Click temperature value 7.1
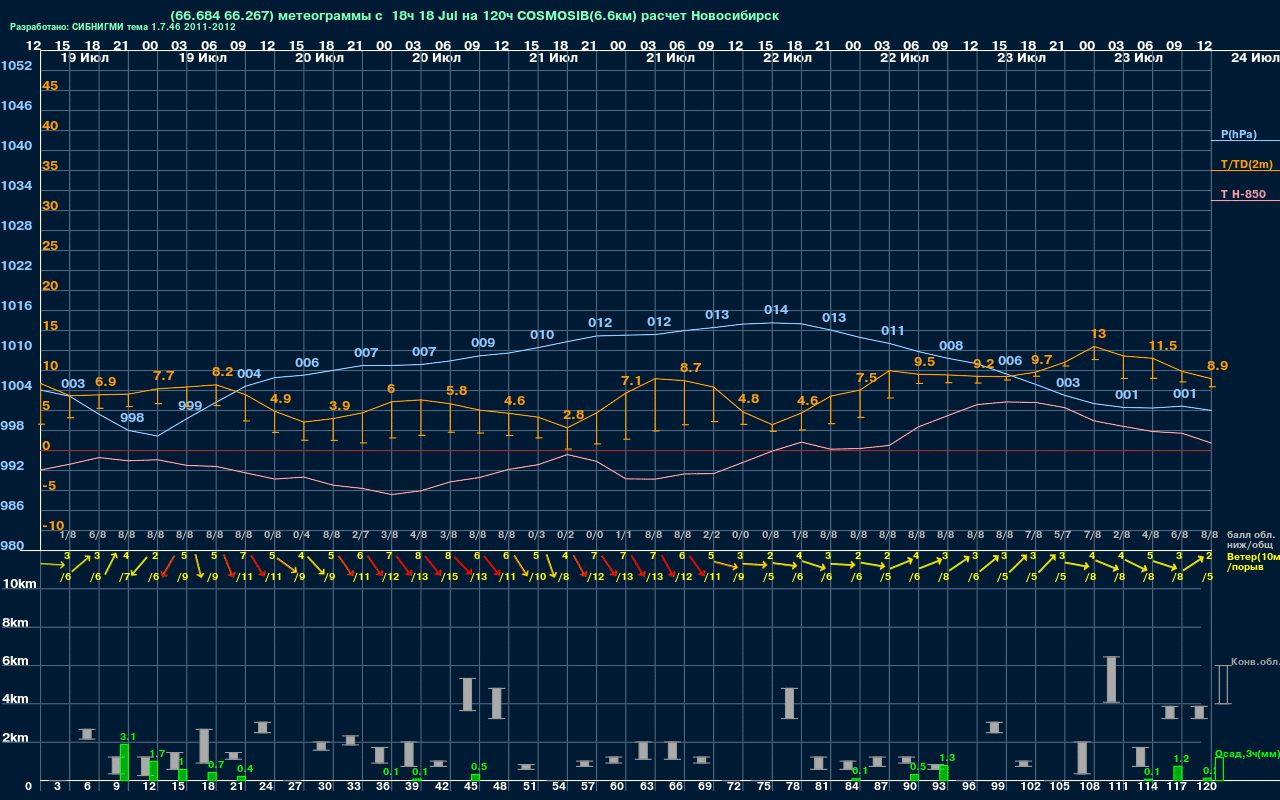The image size is (1280, 800). pos(632,381)
